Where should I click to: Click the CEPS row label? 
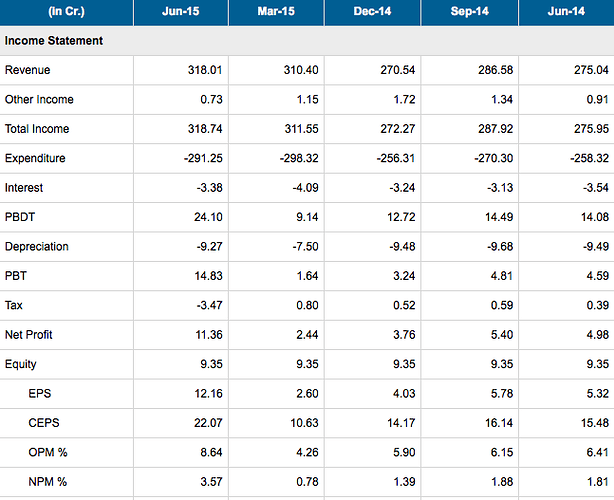(44, 423)
